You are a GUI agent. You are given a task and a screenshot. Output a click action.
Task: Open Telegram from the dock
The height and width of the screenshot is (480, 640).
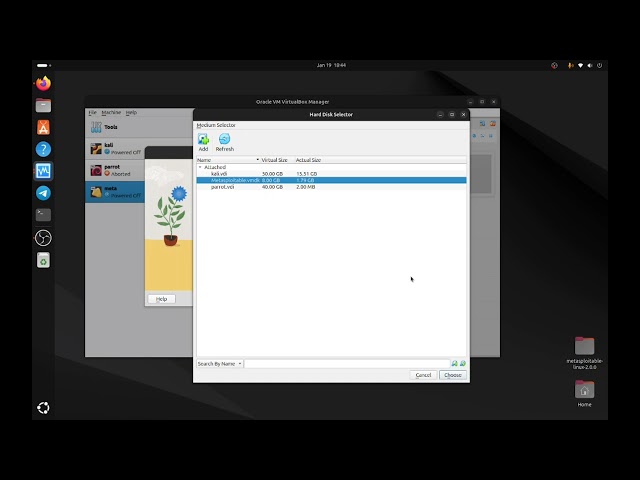43,193
